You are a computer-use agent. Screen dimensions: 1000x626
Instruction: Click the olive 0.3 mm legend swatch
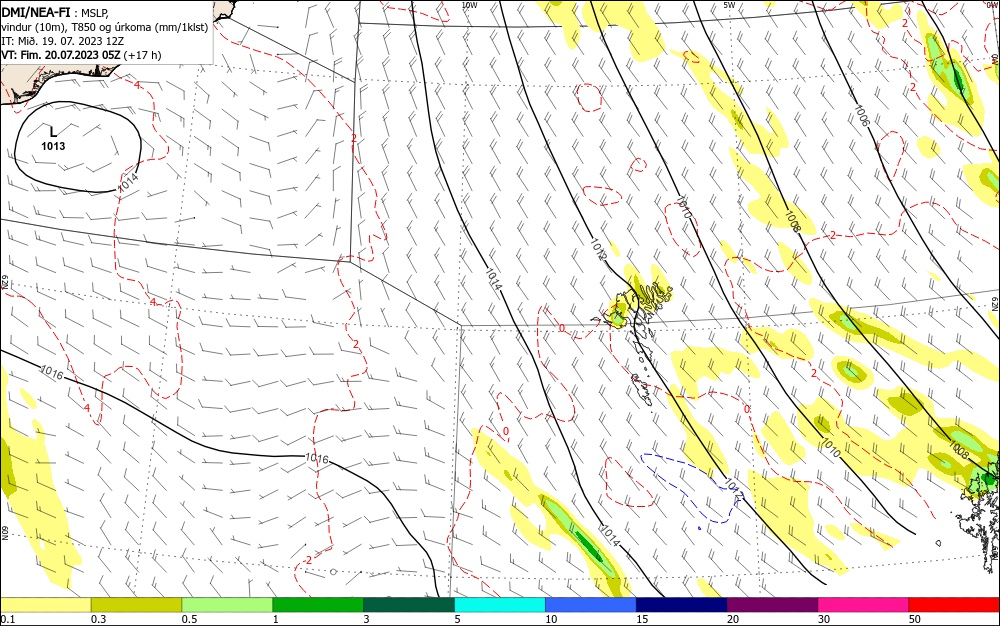pyautogui.click(x=136, y=605)
